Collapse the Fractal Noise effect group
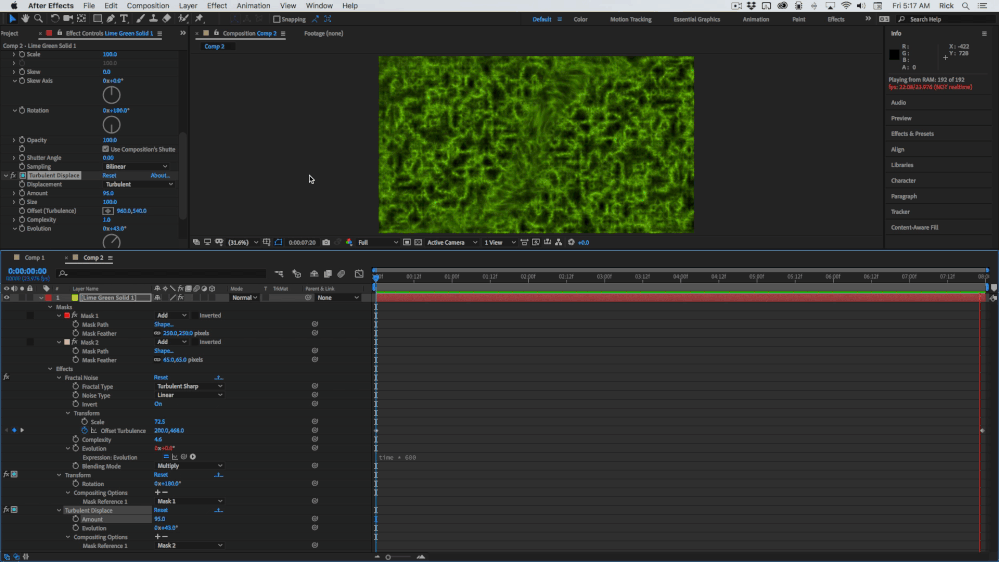Image resolution: width=999 pixels, height=562 pixels. pyautogui.click(x=60, y=377)
